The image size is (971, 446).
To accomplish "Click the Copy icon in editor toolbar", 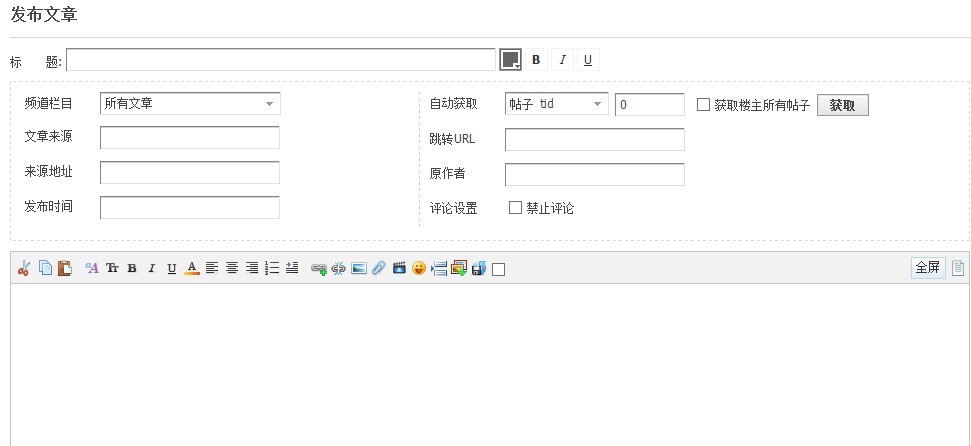I will [x=45, y=268].
